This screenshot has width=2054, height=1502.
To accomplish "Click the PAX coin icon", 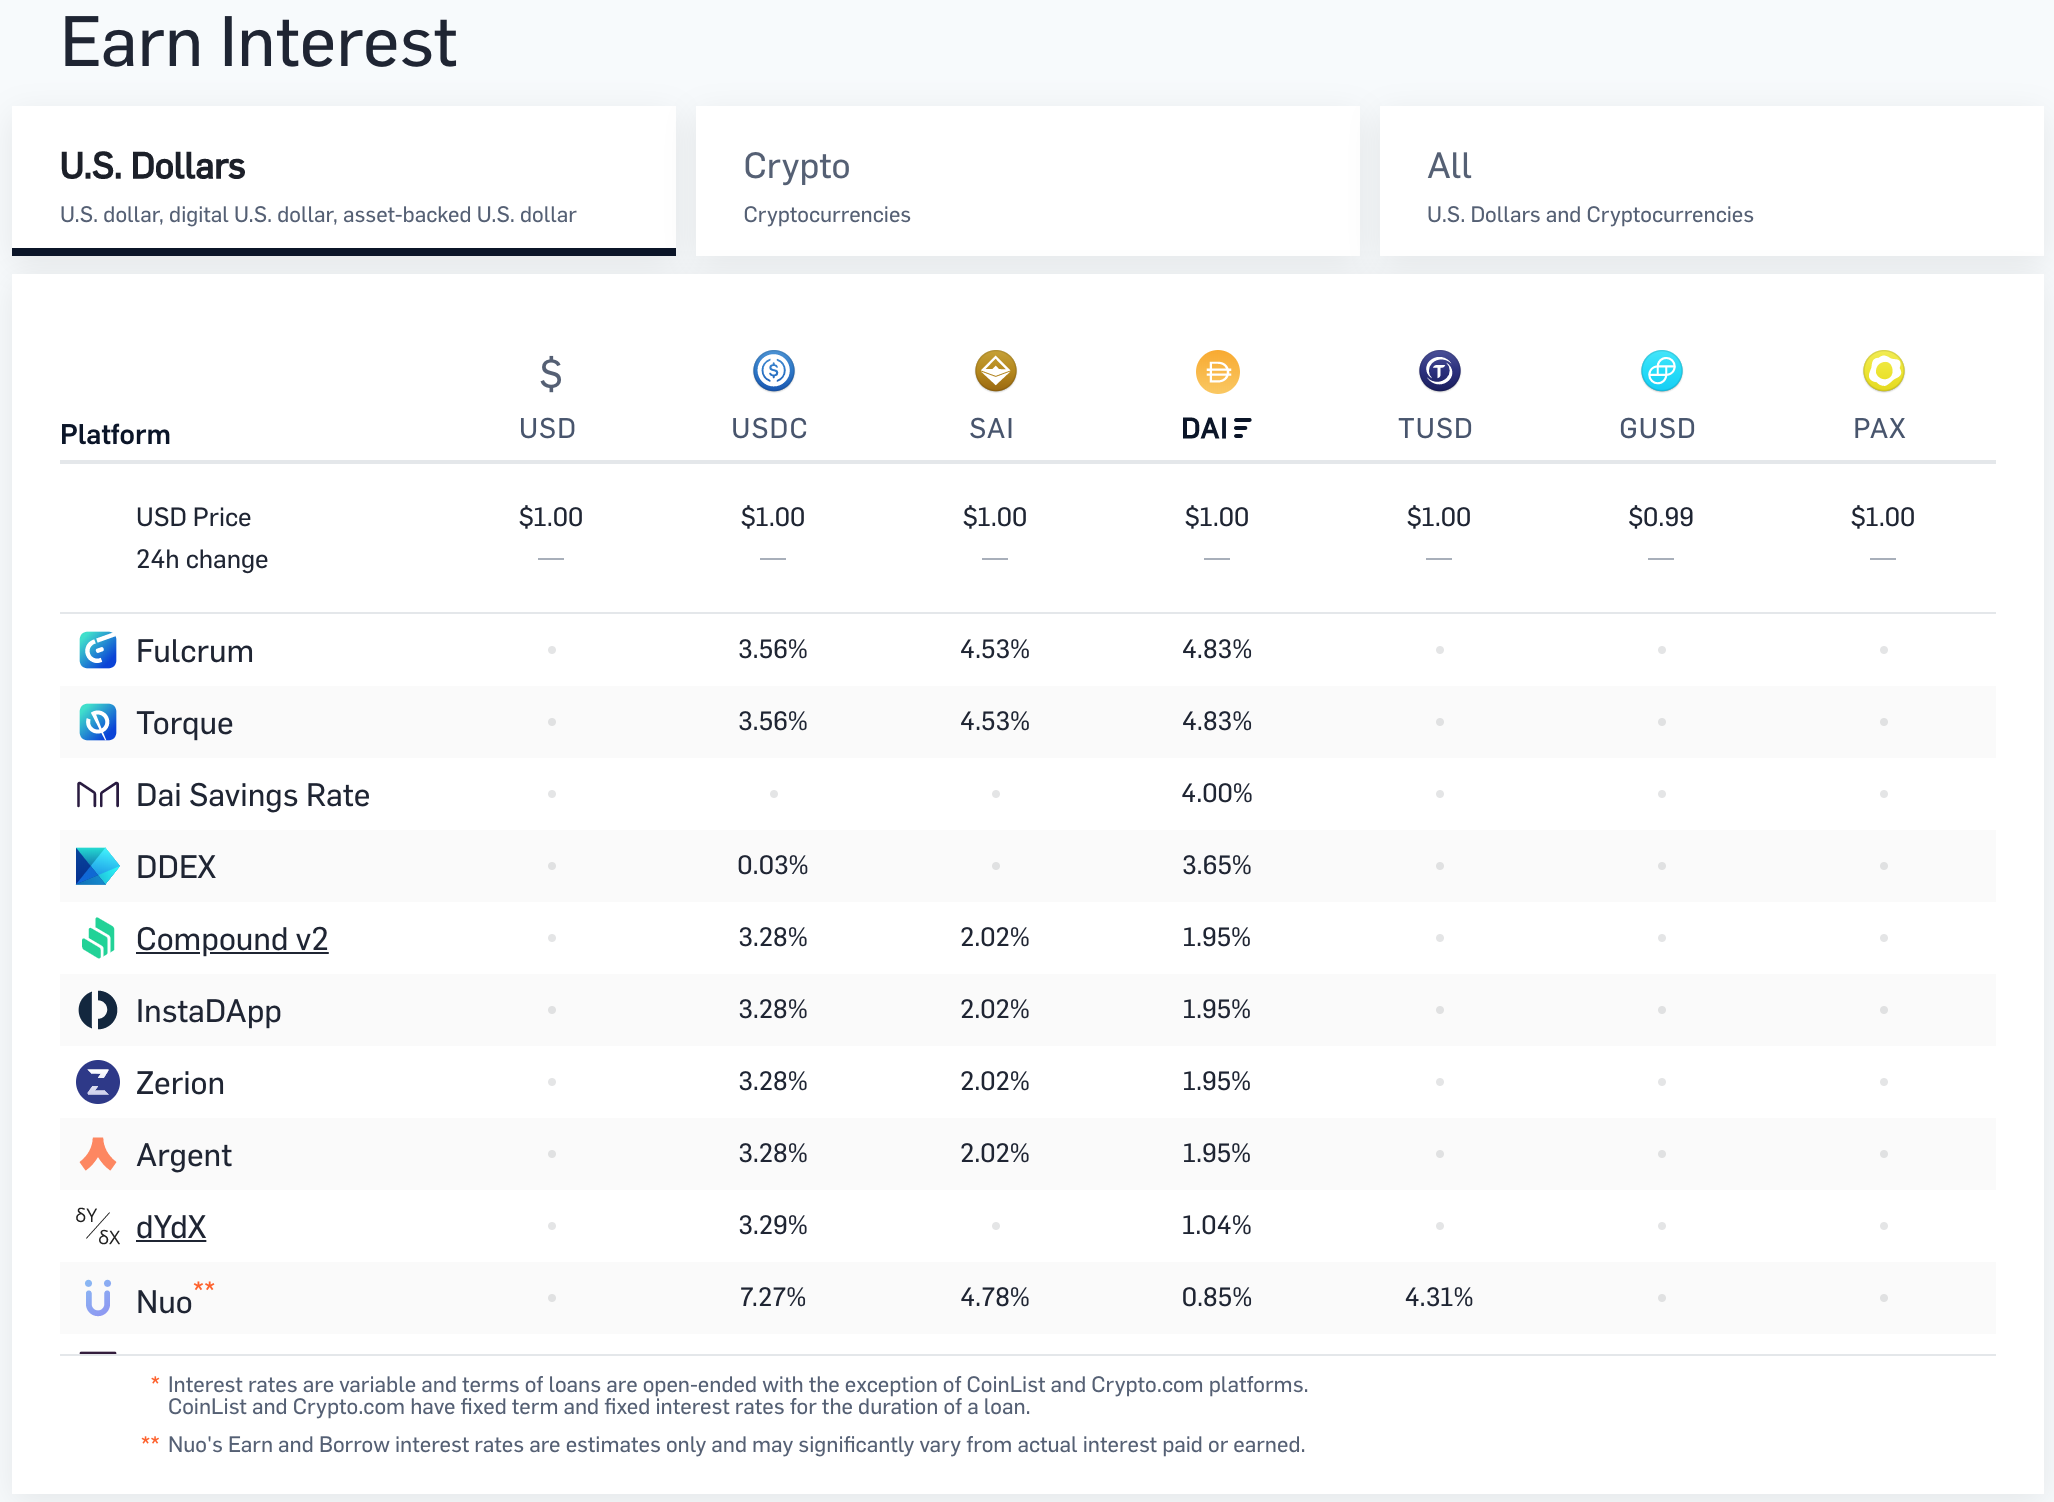I will click(1881, 370).
